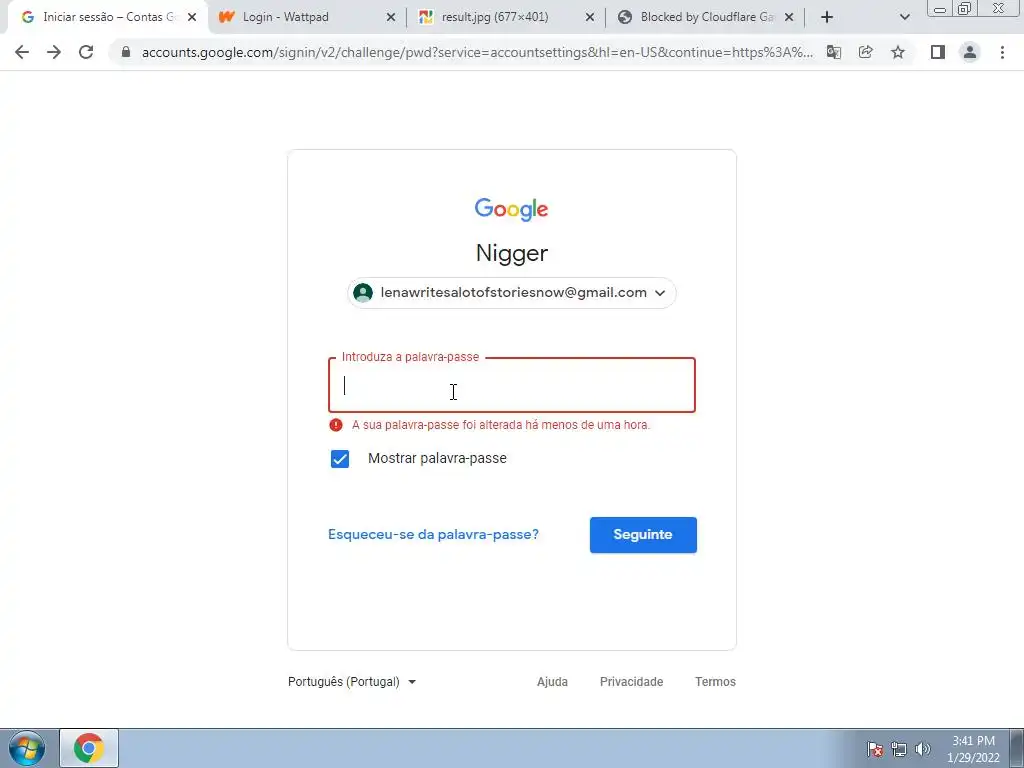Open the Chrome profile avatar
This screenshot has width=1024, height=768.
(970, 52)
